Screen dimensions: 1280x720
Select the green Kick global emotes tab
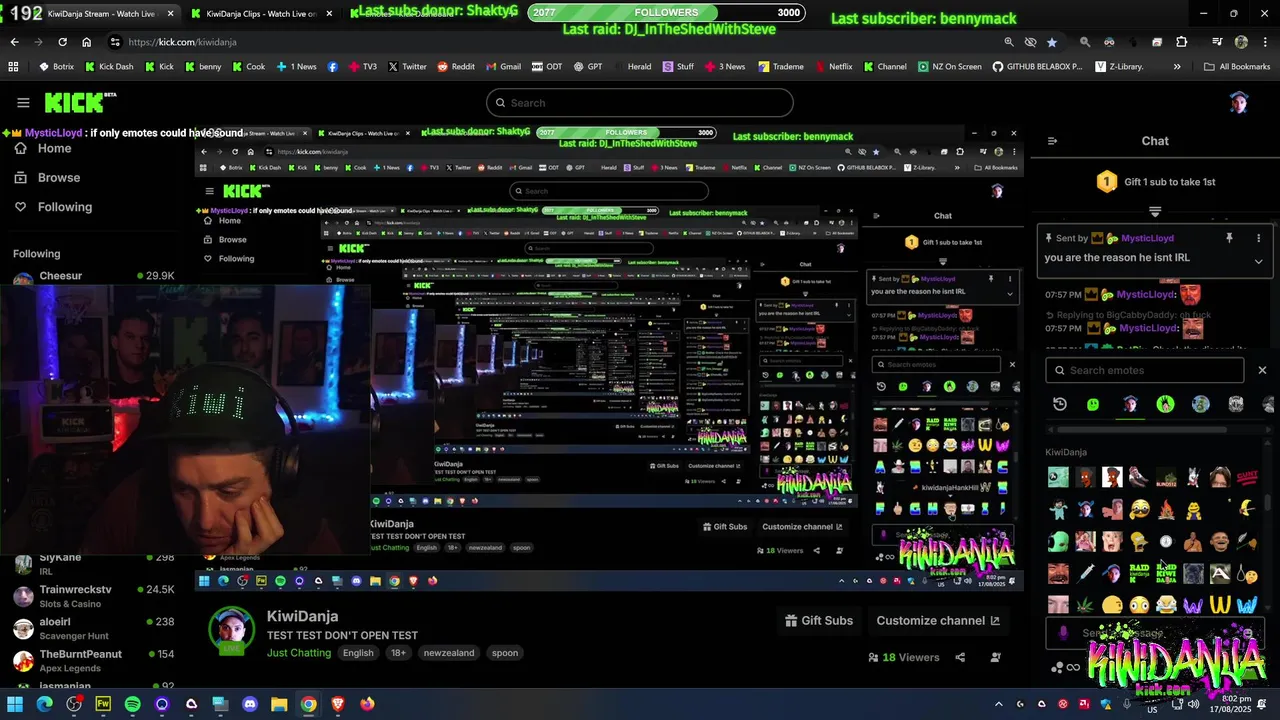tap(1093, 404)
